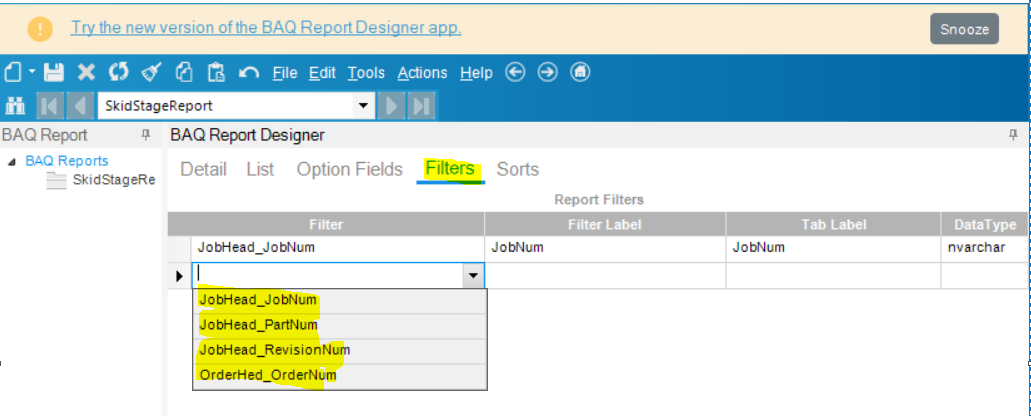This screenshot has width=1031, height=416.
Task: Go to Home using house icon
Action: pos(581,73)
